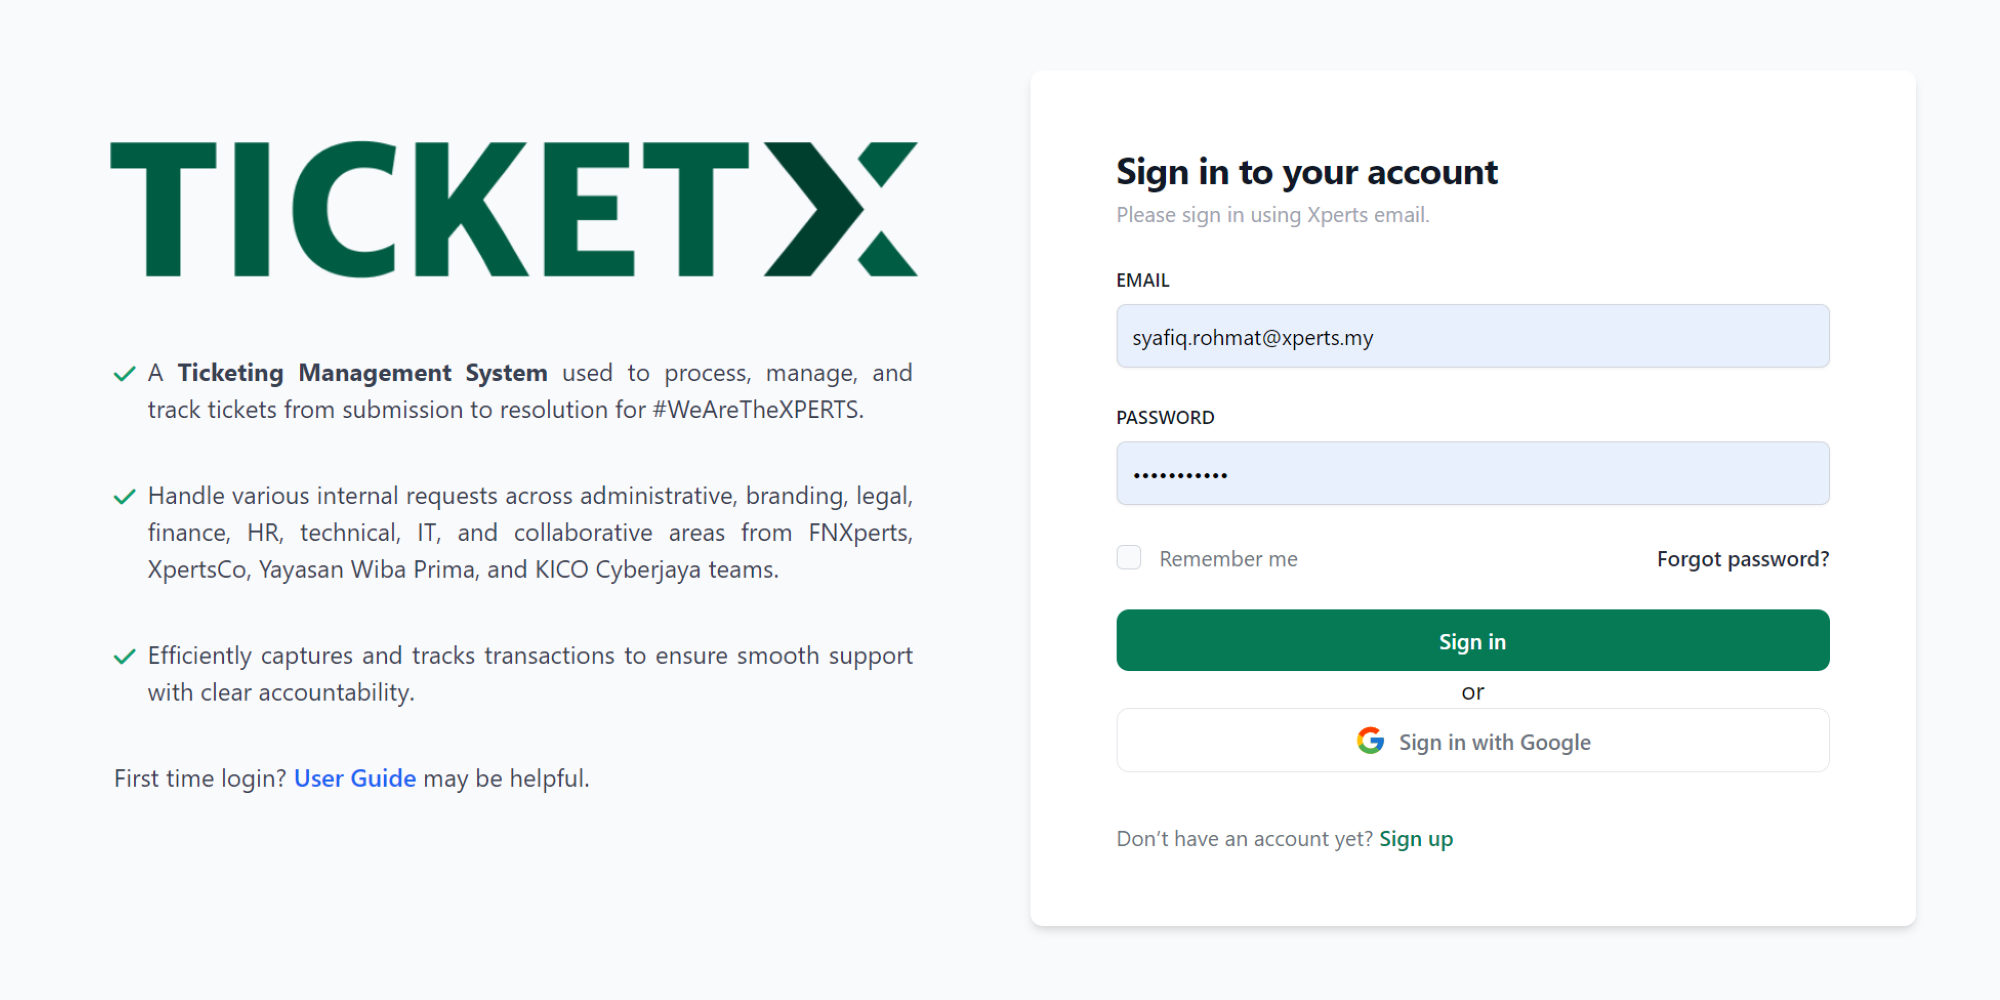
Task: Click the Remember me label text
Action: [x=1228, y=559]
